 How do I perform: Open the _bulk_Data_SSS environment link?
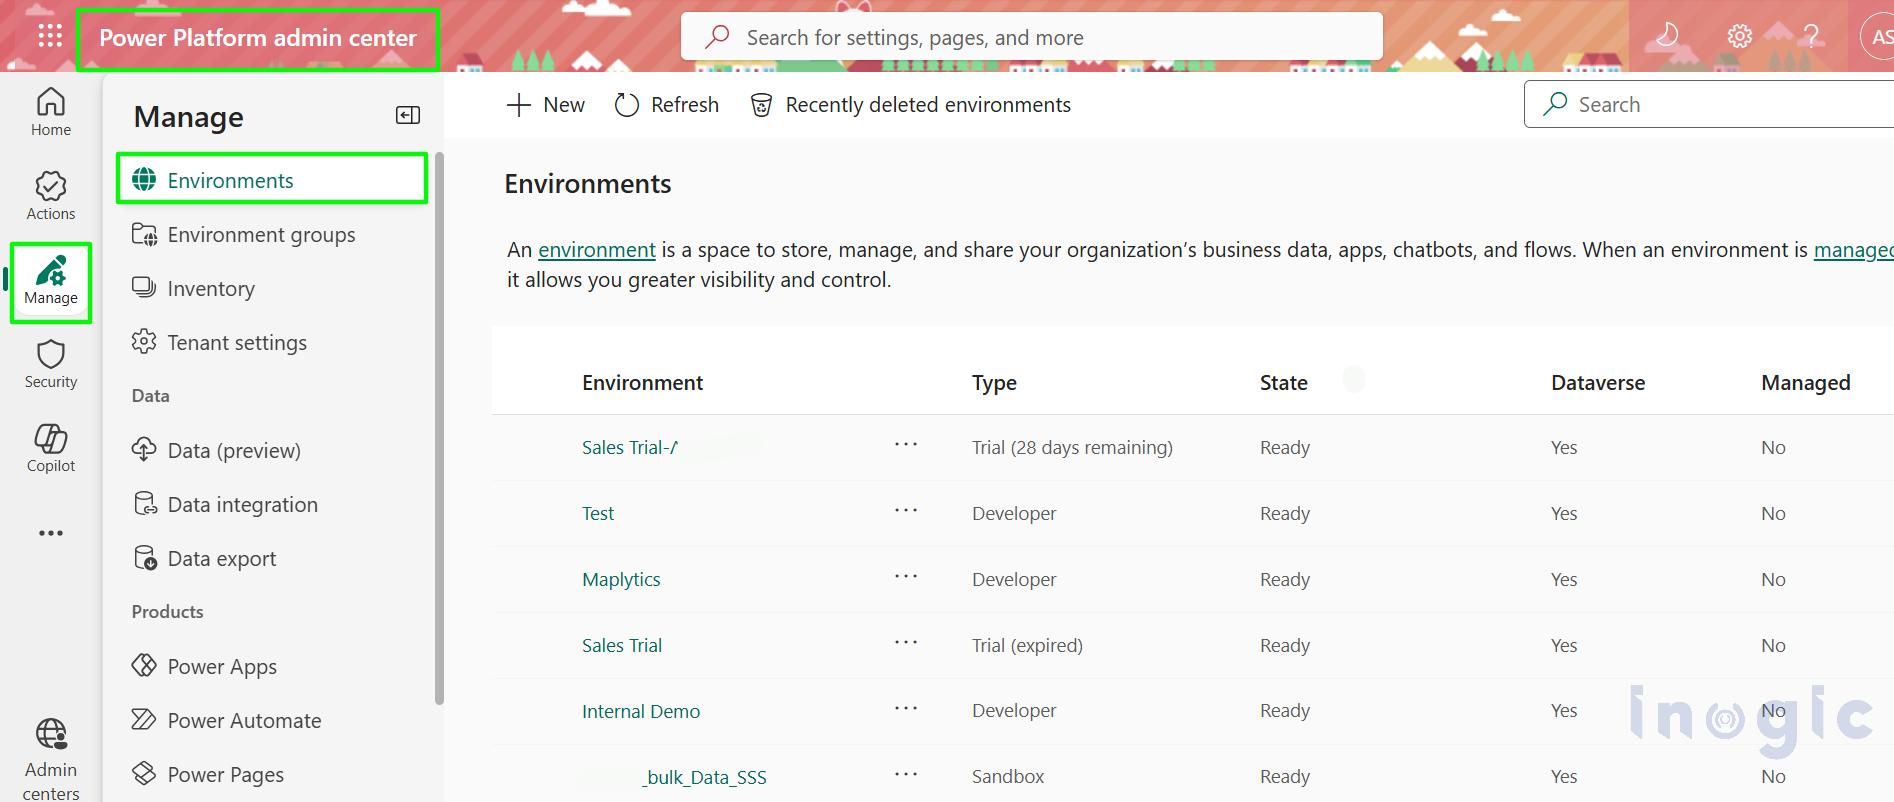click(x=704, y=777)
